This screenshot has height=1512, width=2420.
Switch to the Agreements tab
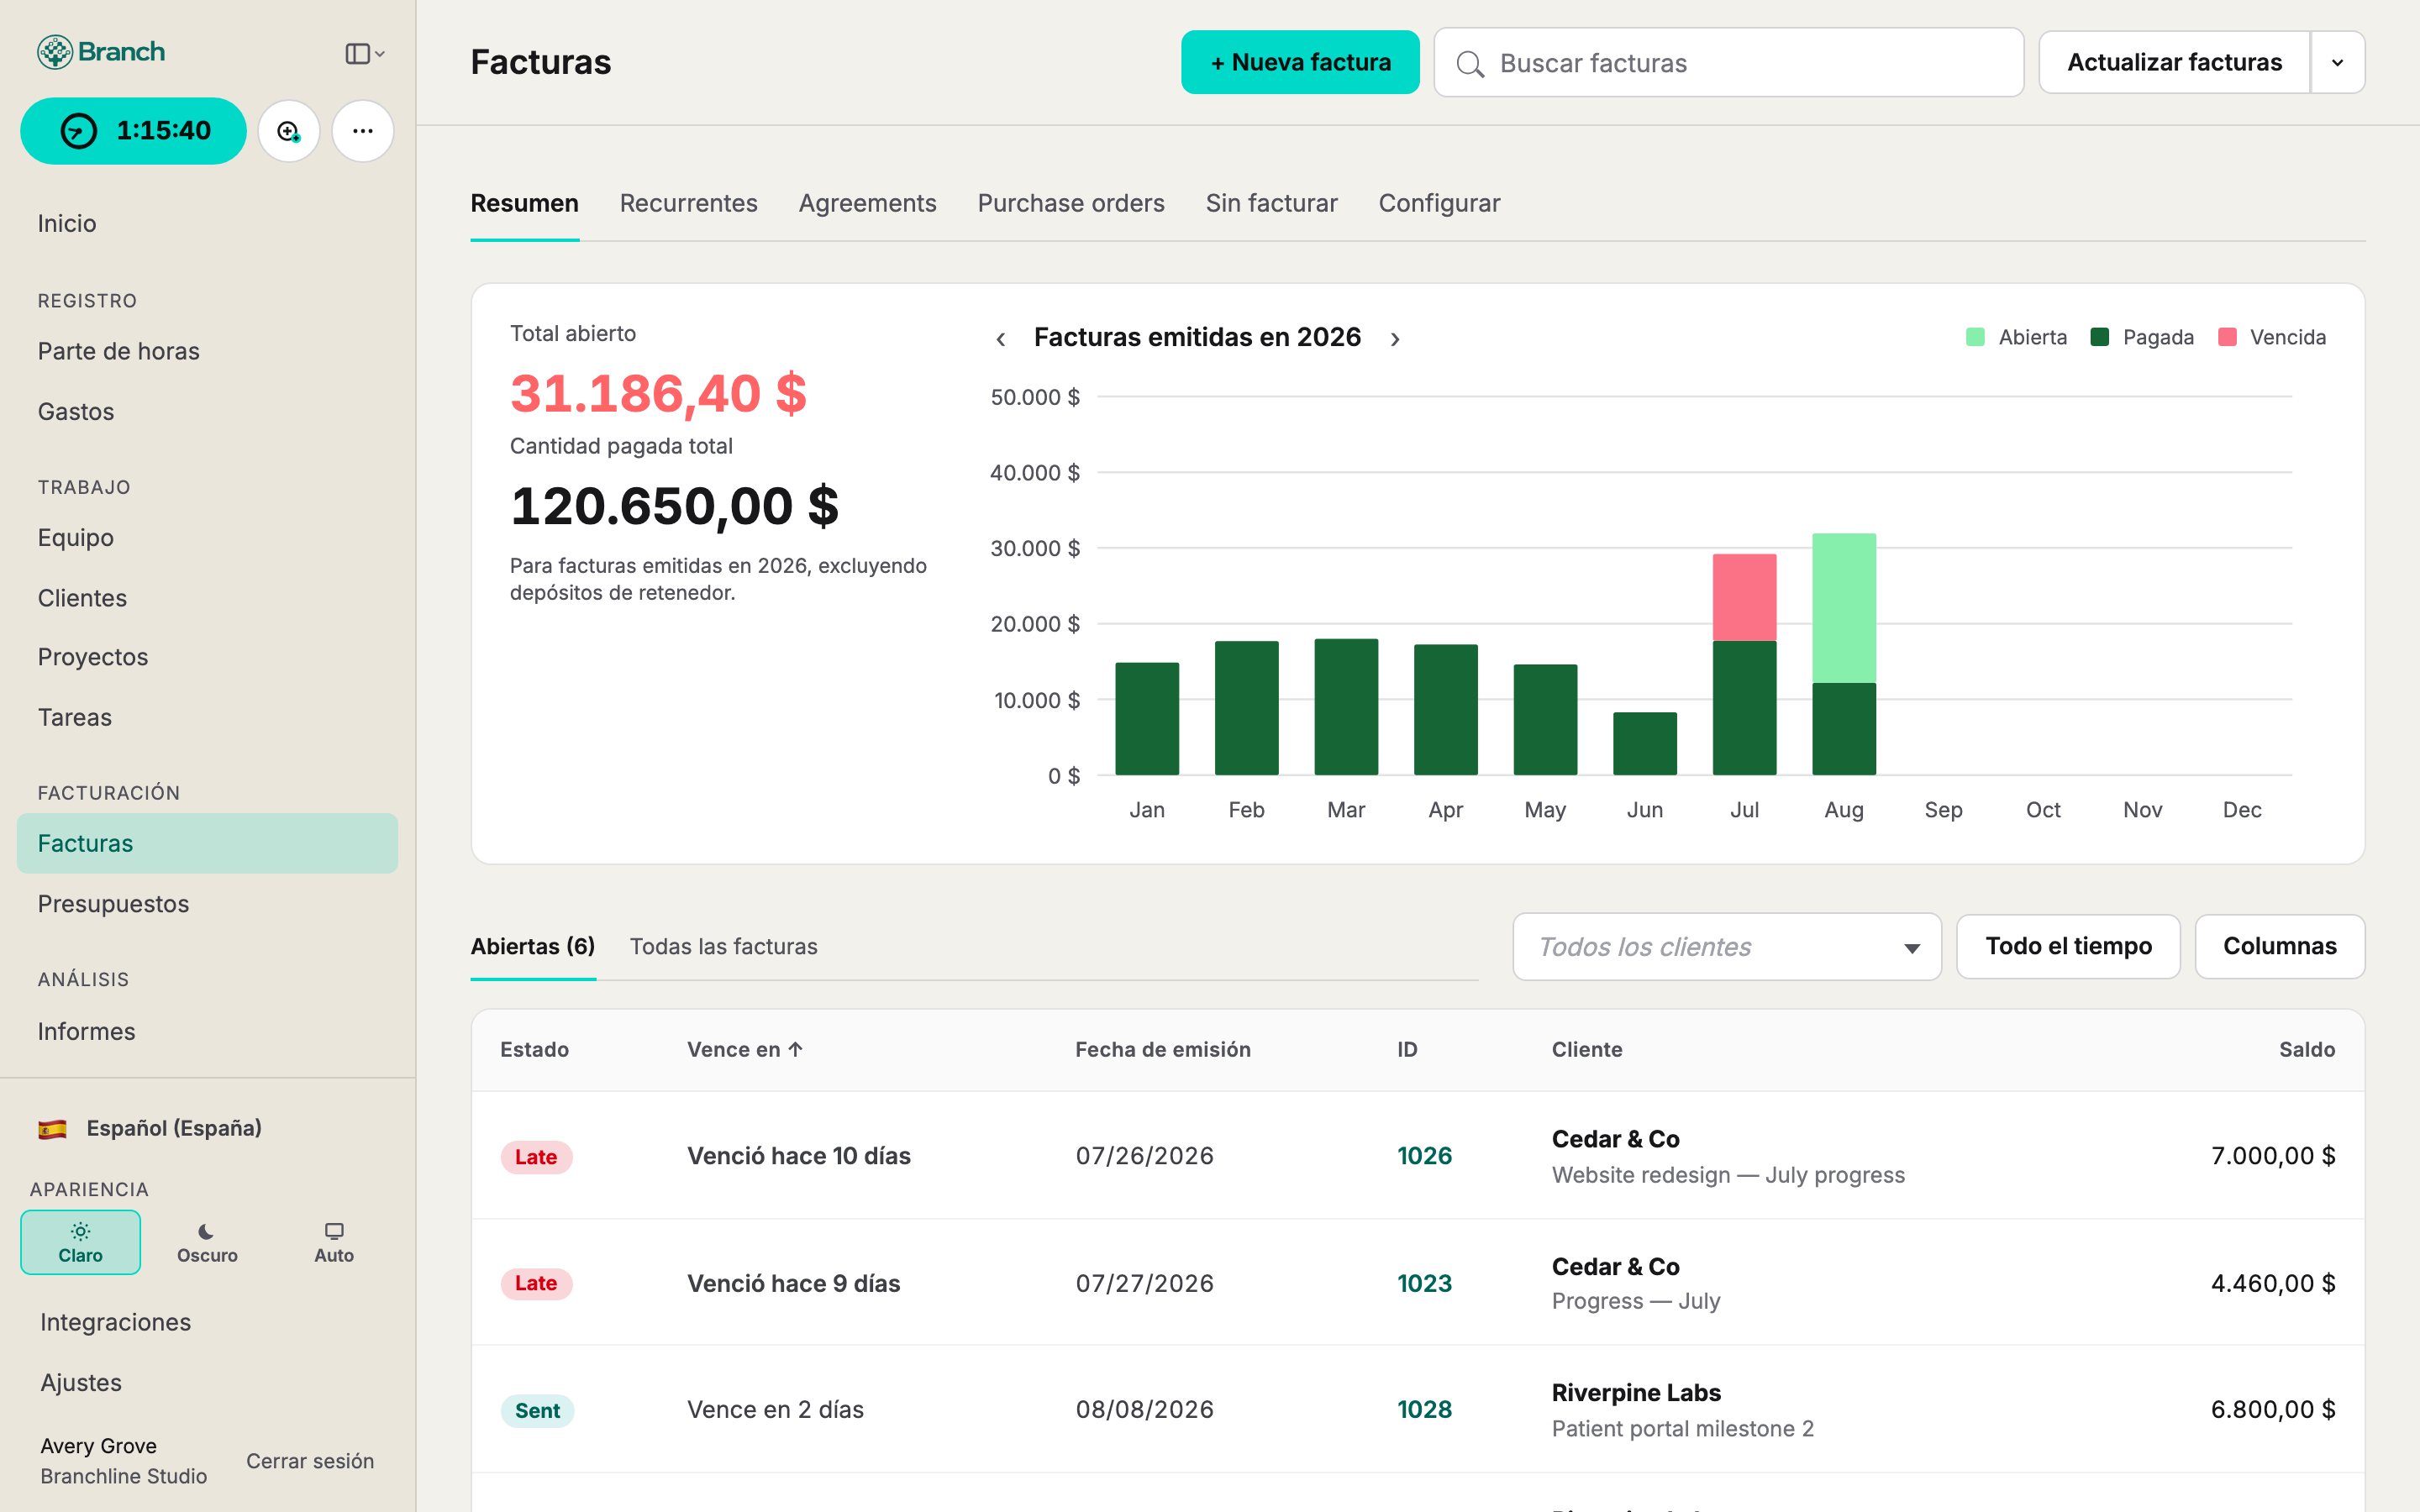pyautogui.click(x=867, y=203)
